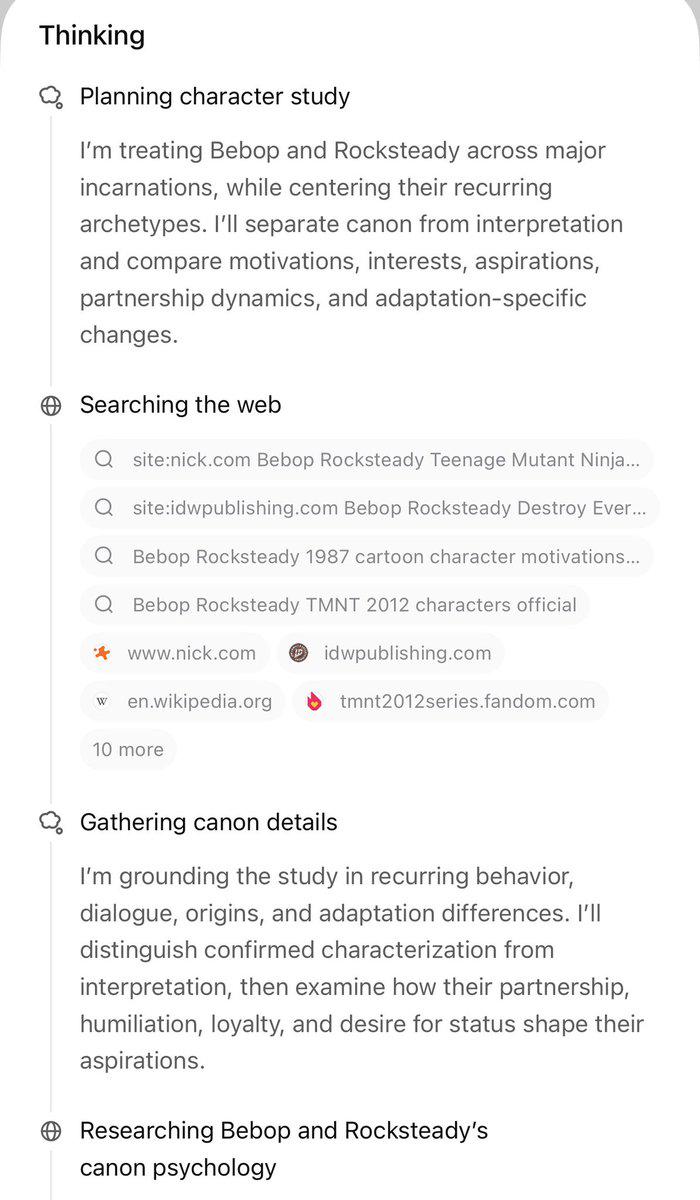Collapse the Planning character study step
Image resolution: width=700 pixels, height=1200 pixels.
click(215, 97)
